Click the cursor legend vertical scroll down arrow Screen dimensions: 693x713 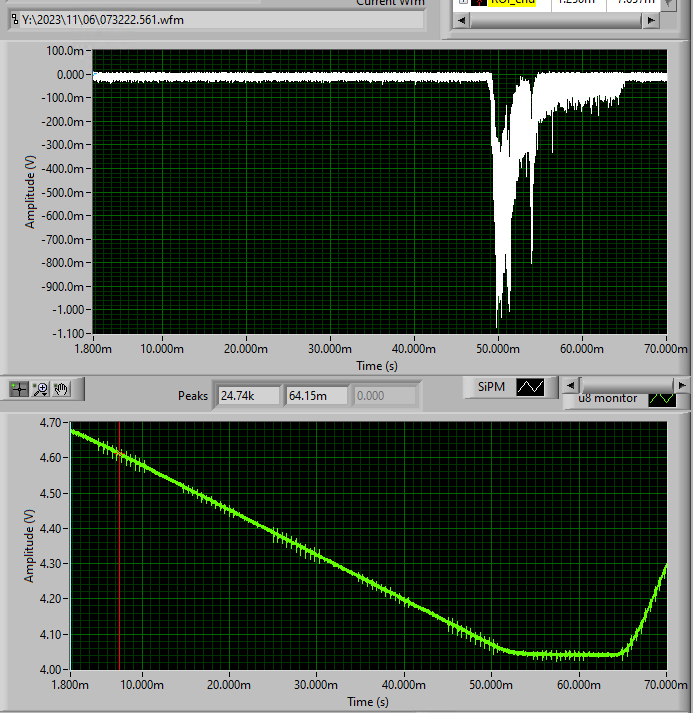[668, 4]
